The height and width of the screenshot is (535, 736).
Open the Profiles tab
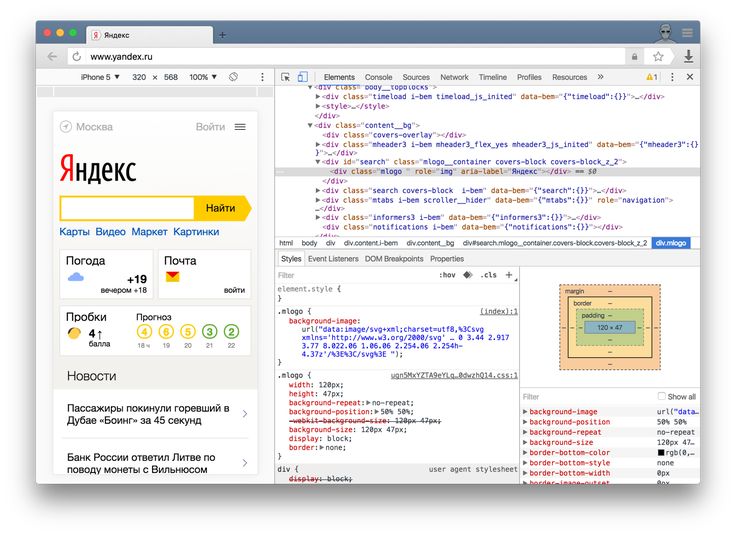pyautogui.click(x=529, y=77)
